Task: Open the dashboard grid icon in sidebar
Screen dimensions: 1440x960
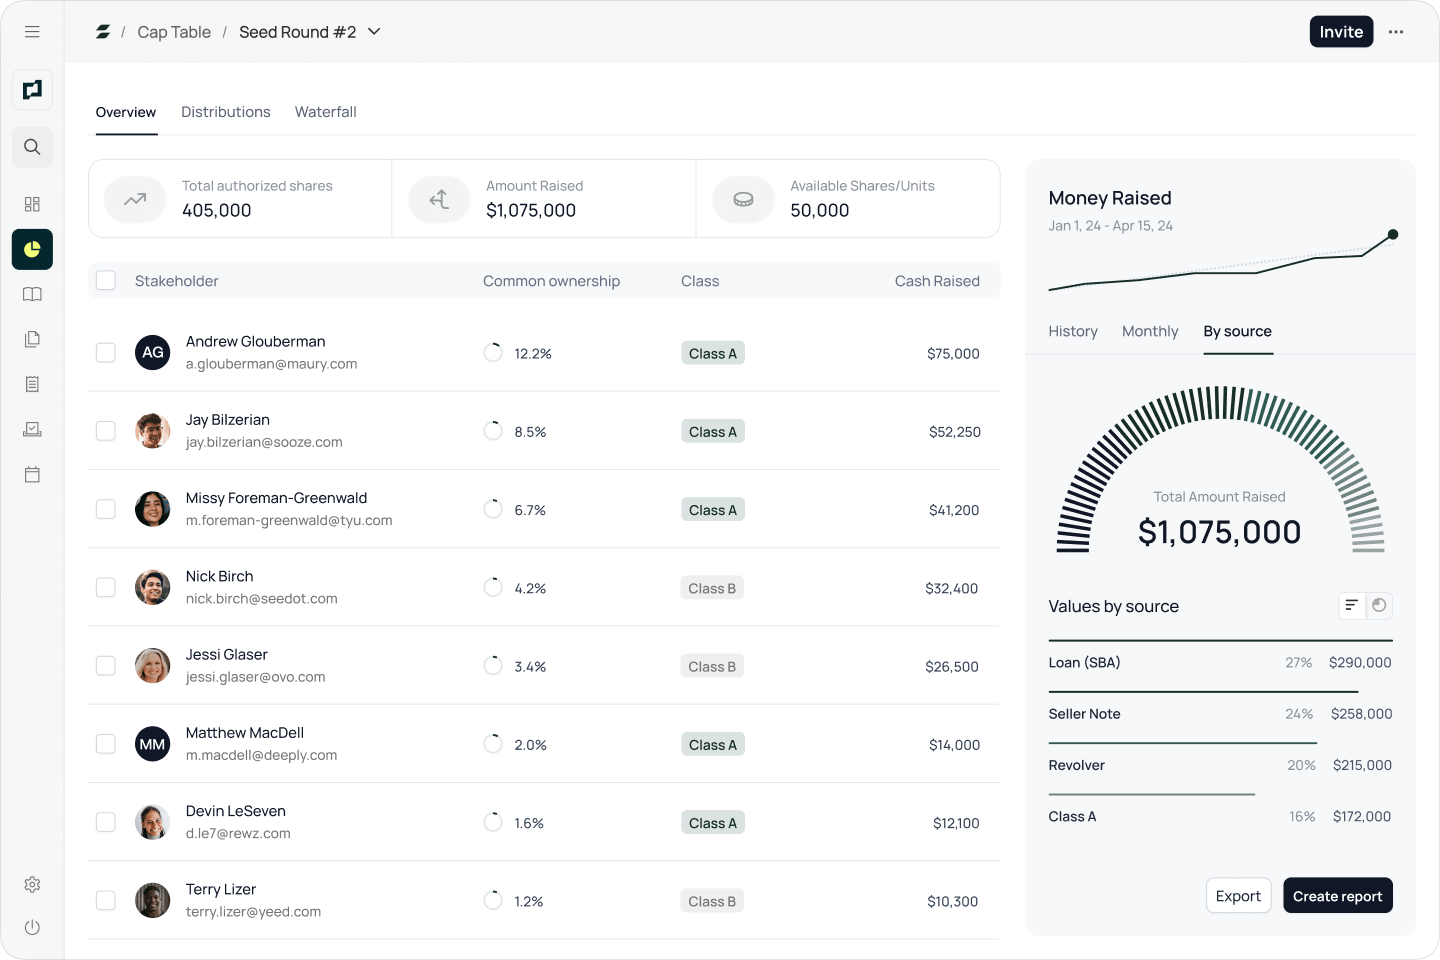Action: coord(32,204)
